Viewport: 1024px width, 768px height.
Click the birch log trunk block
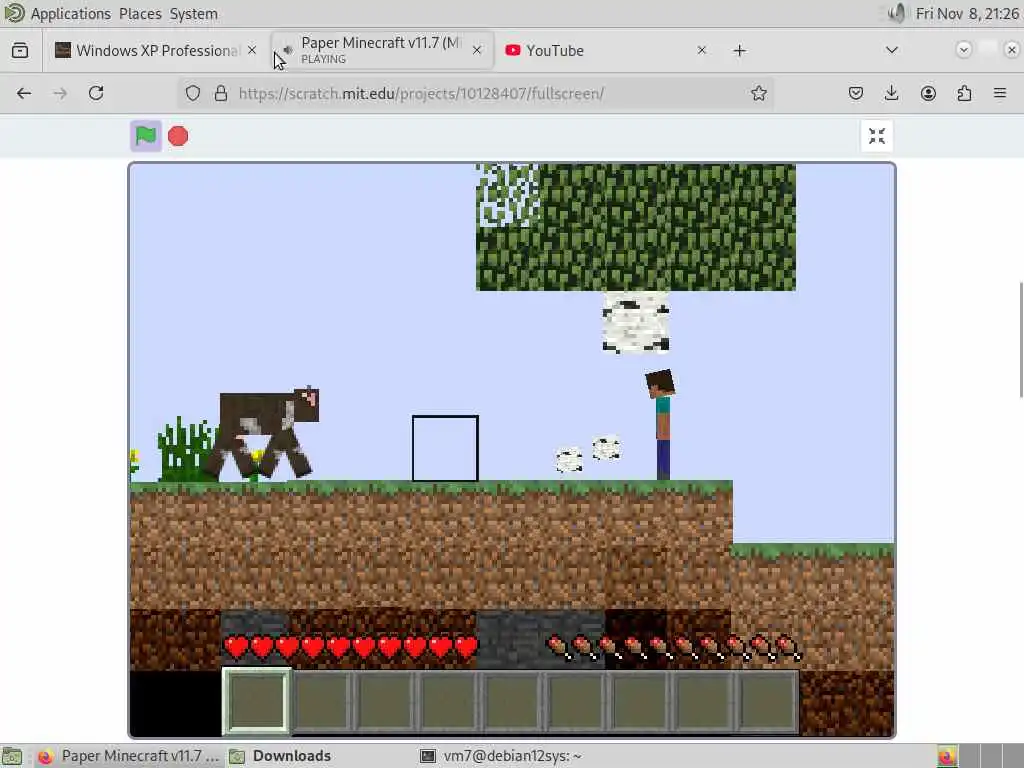(636, 322)
